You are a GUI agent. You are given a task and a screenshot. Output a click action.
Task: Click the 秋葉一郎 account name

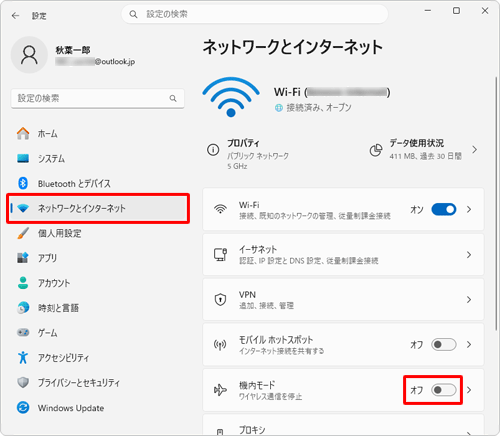(73, 50)
